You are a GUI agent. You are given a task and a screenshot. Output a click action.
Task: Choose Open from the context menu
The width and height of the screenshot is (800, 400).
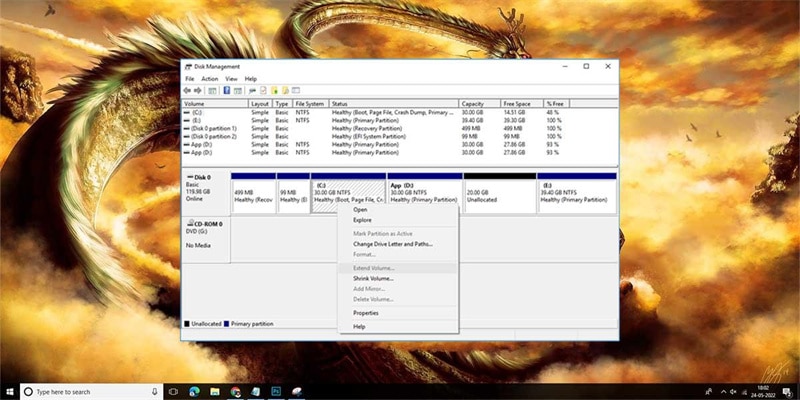click(x=398, y=210)
